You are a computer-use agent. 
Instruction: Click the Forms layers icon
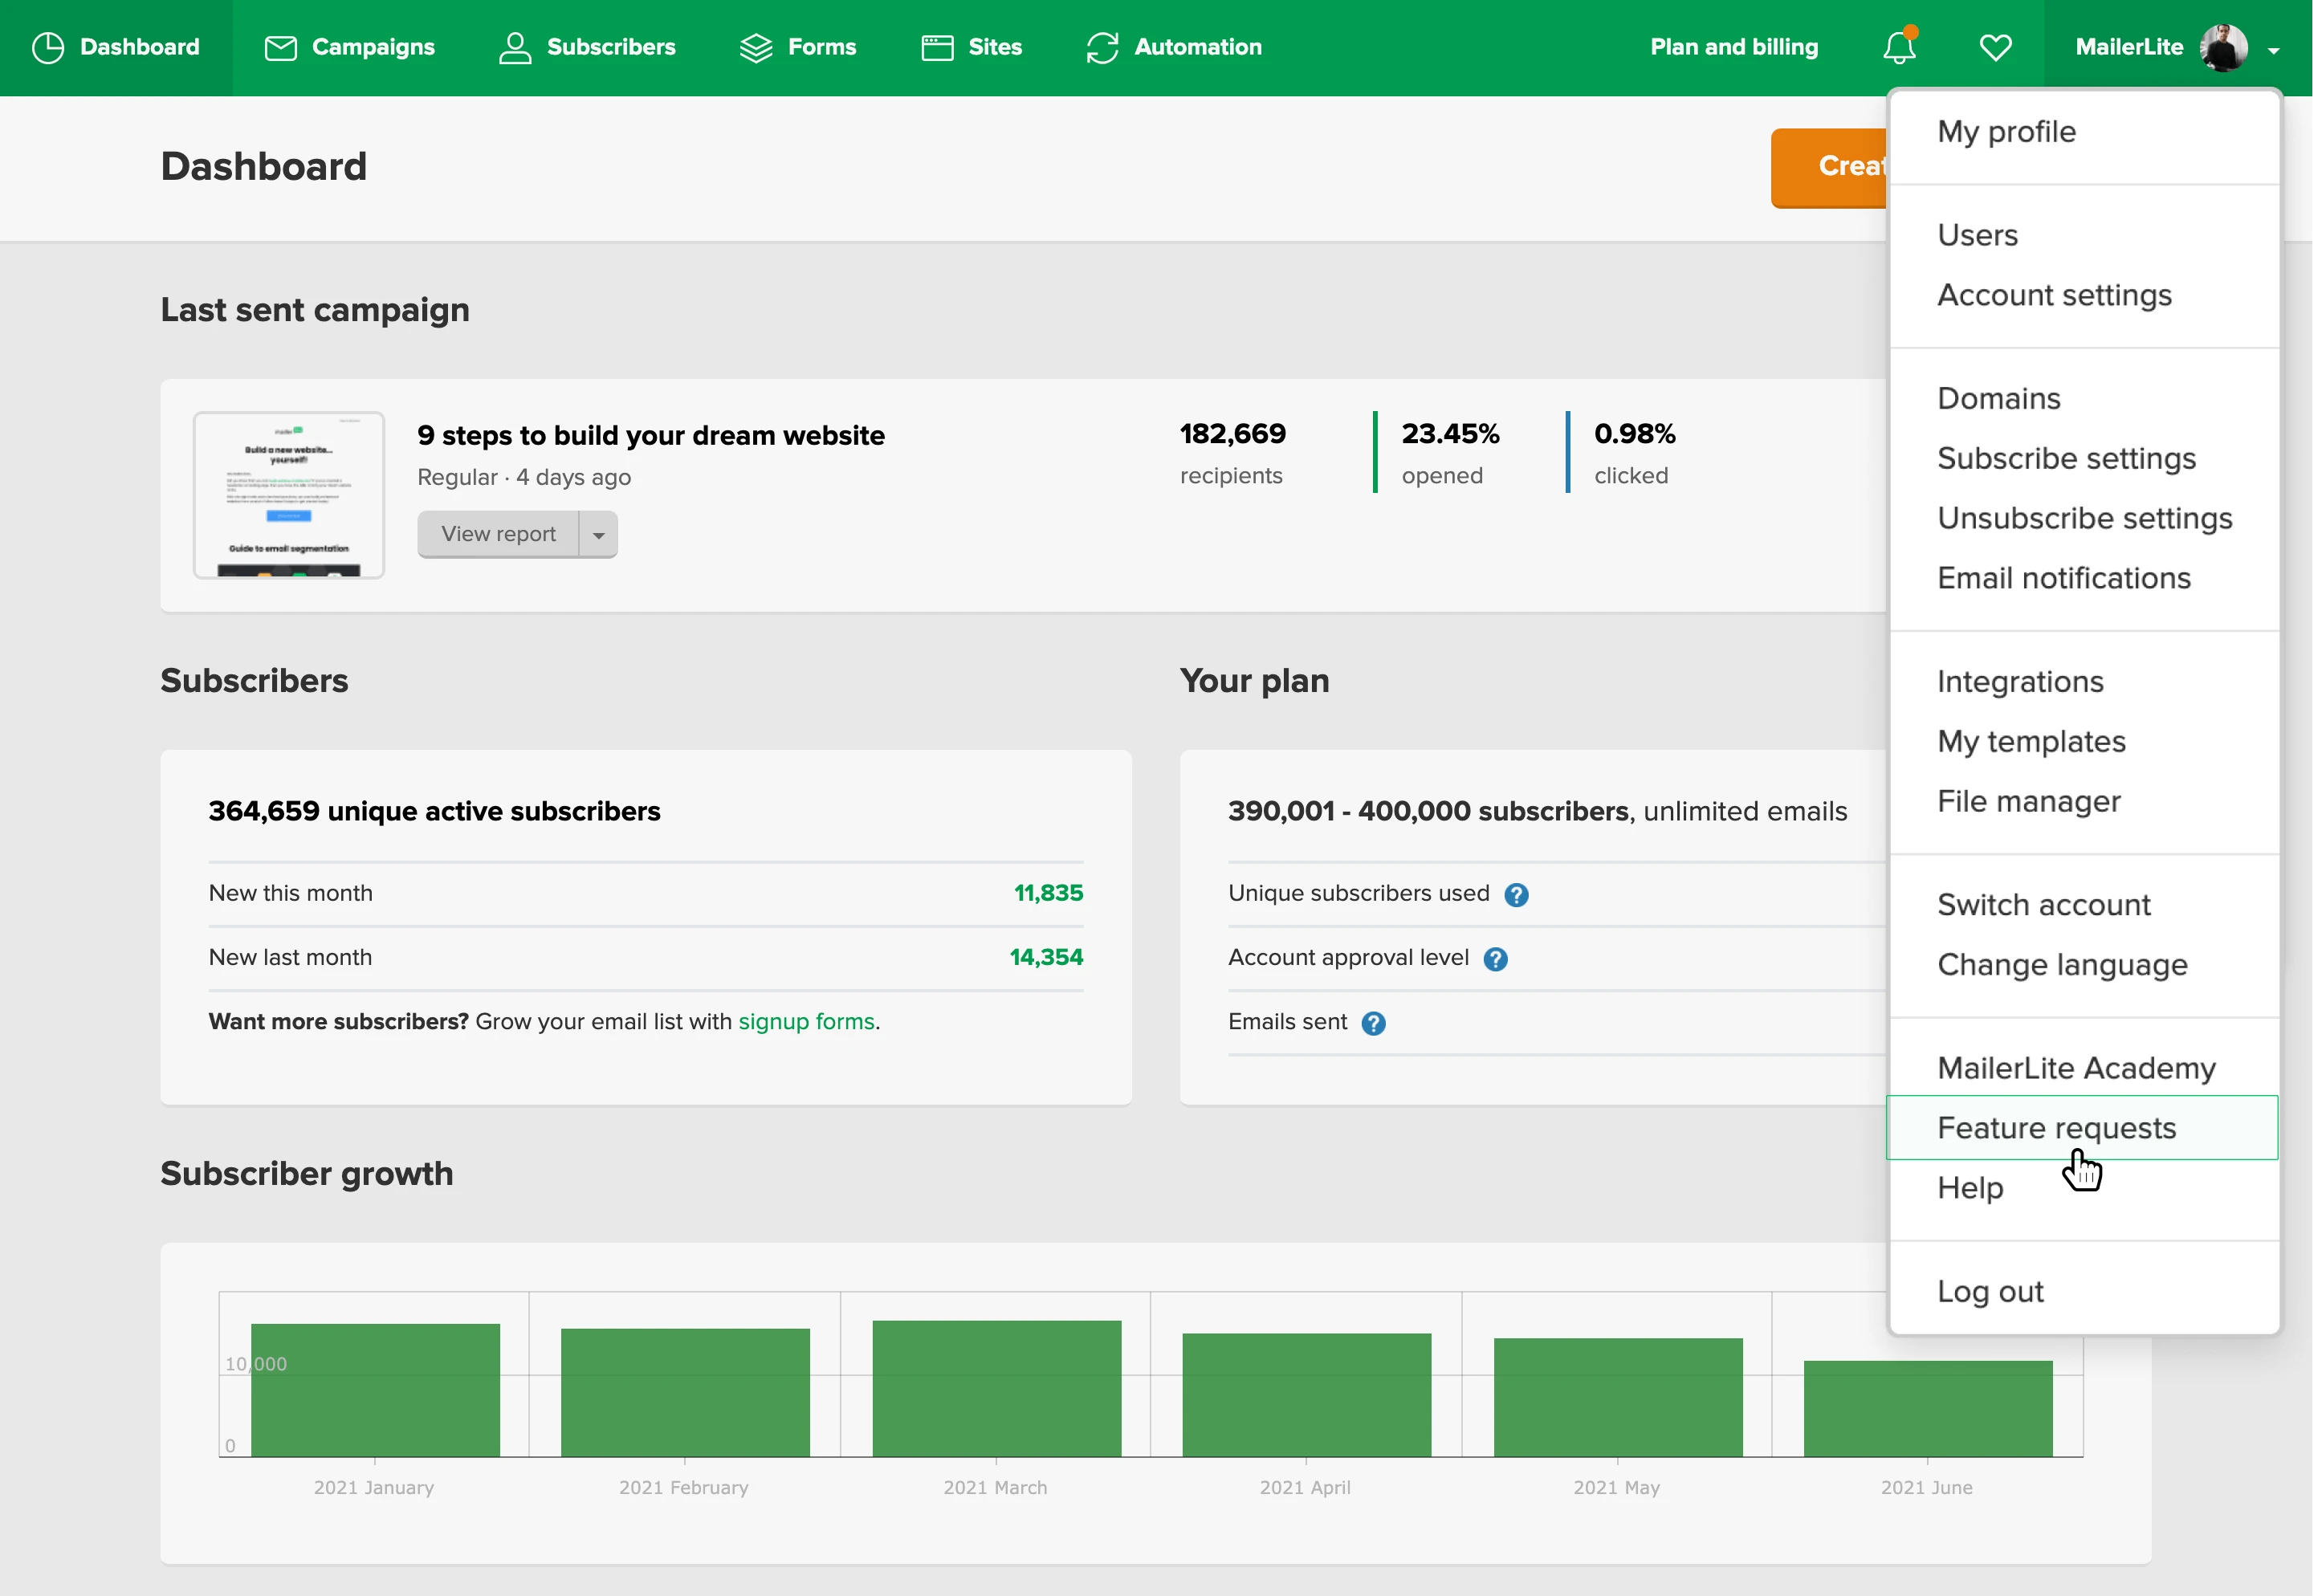point(756,48)
